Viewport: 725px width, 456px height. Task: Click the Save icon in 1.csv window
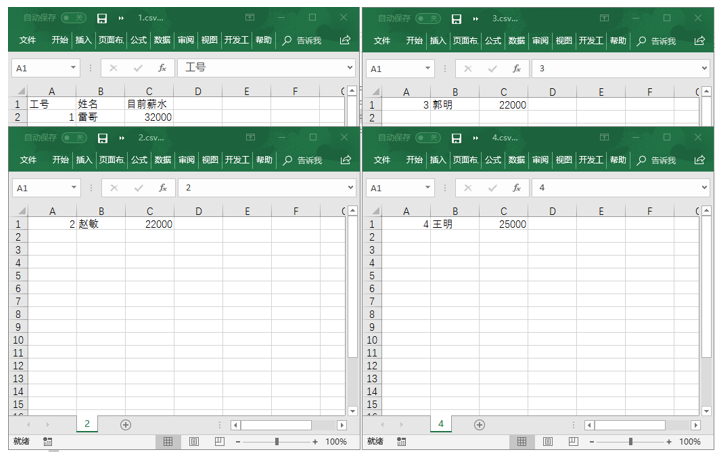pos(102,18)
